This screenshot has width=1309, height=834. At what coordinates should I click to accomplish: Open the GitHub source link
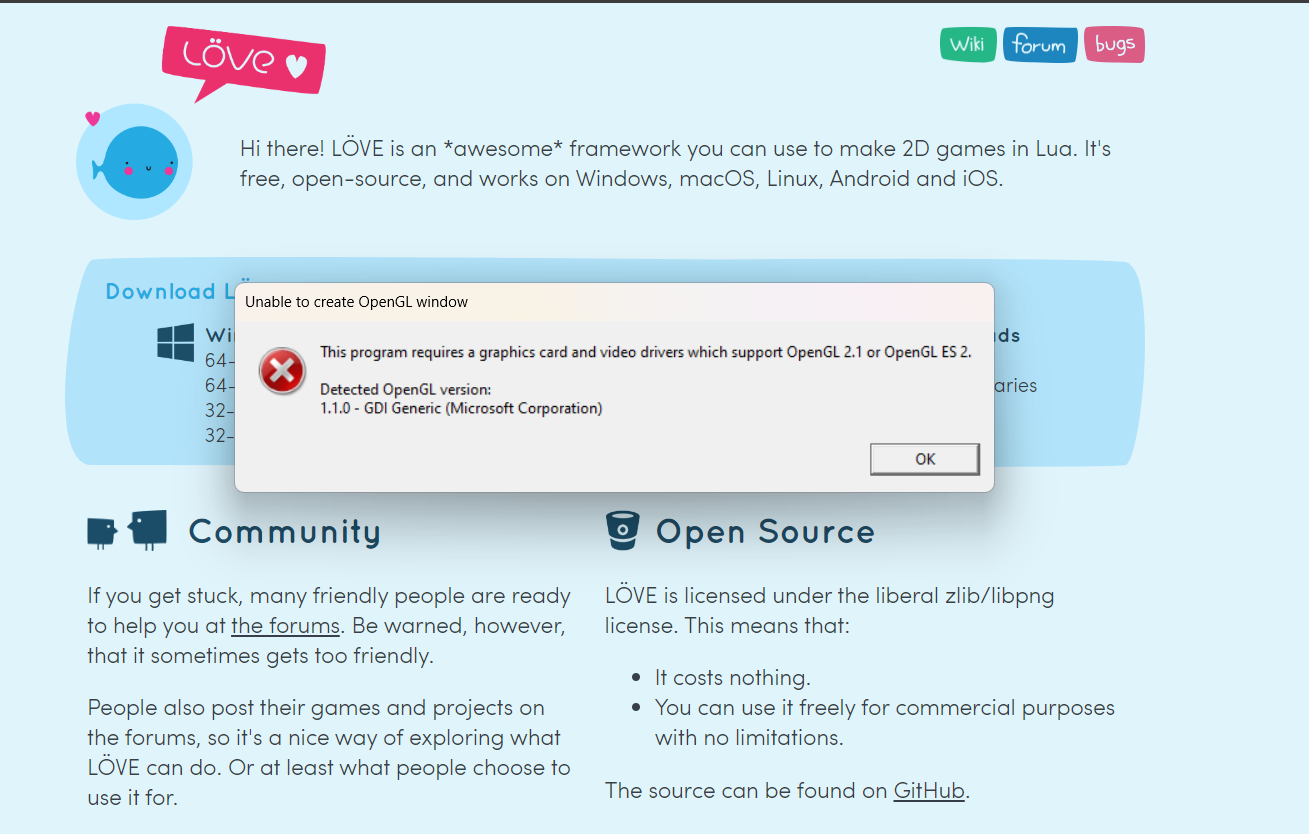point(929,790)
